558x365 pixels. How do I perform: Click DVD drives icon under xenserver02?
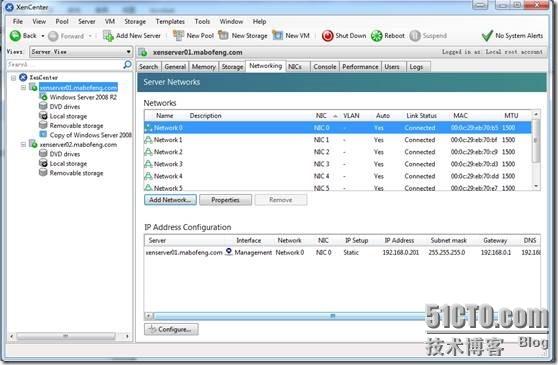coord(43,154)
